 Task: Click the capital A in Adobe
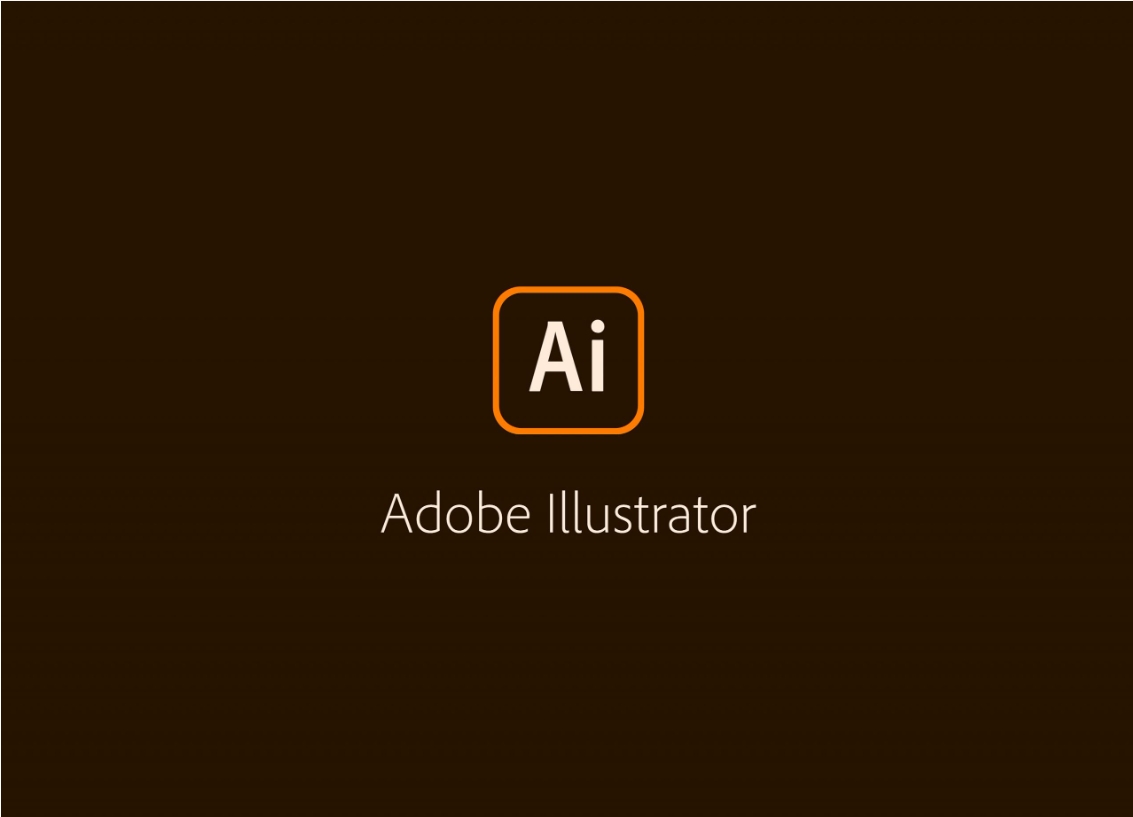point(397,513)
